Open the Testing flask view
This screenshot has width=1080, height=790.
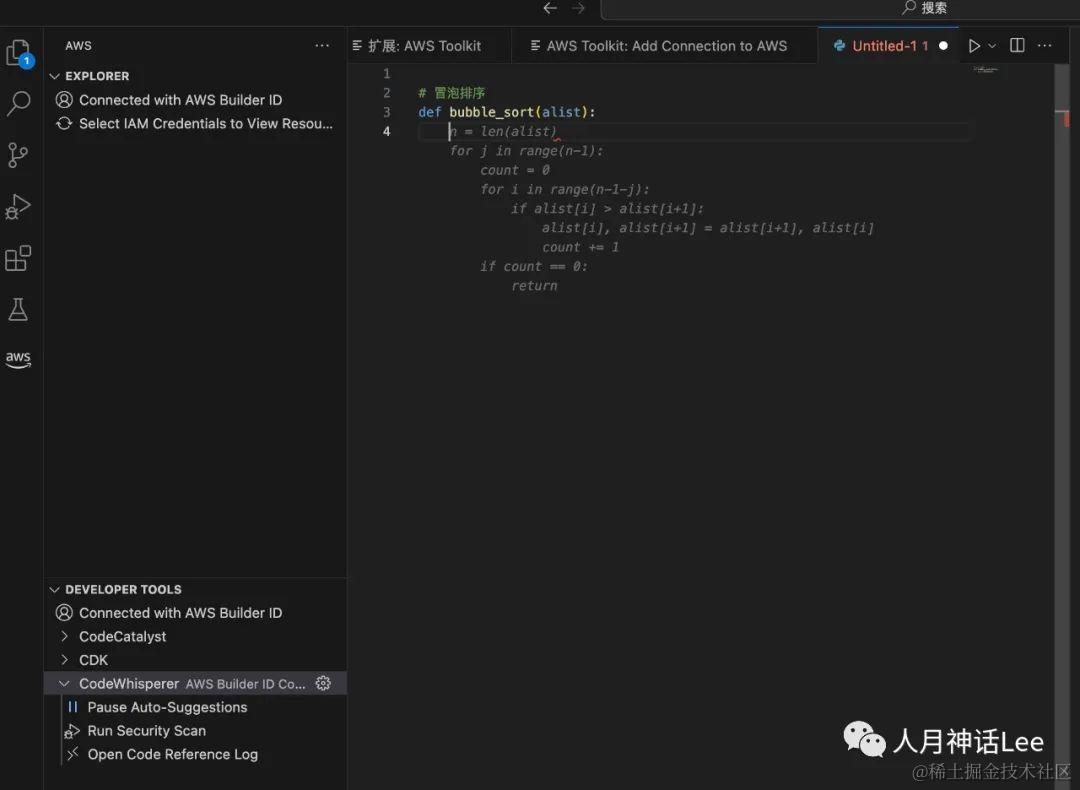coord(18,309)
